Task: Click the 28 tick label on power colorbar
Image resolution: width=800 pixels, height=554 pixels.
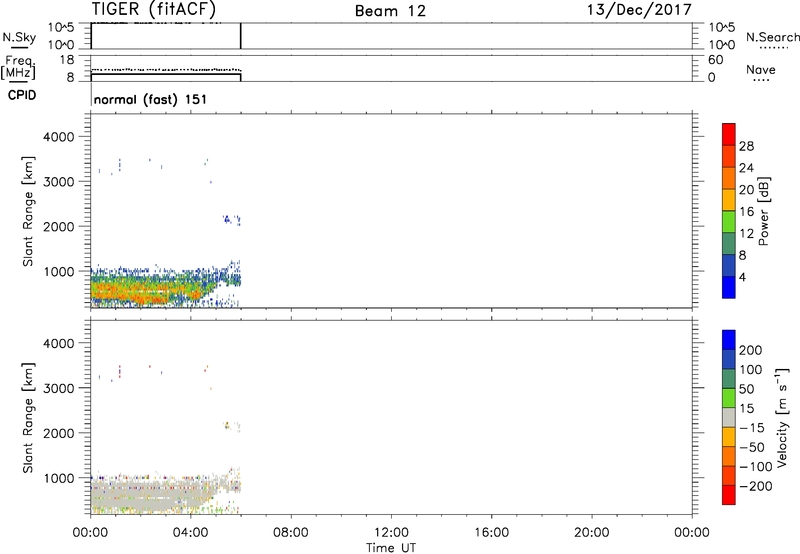Action: [x=746, y=146]
